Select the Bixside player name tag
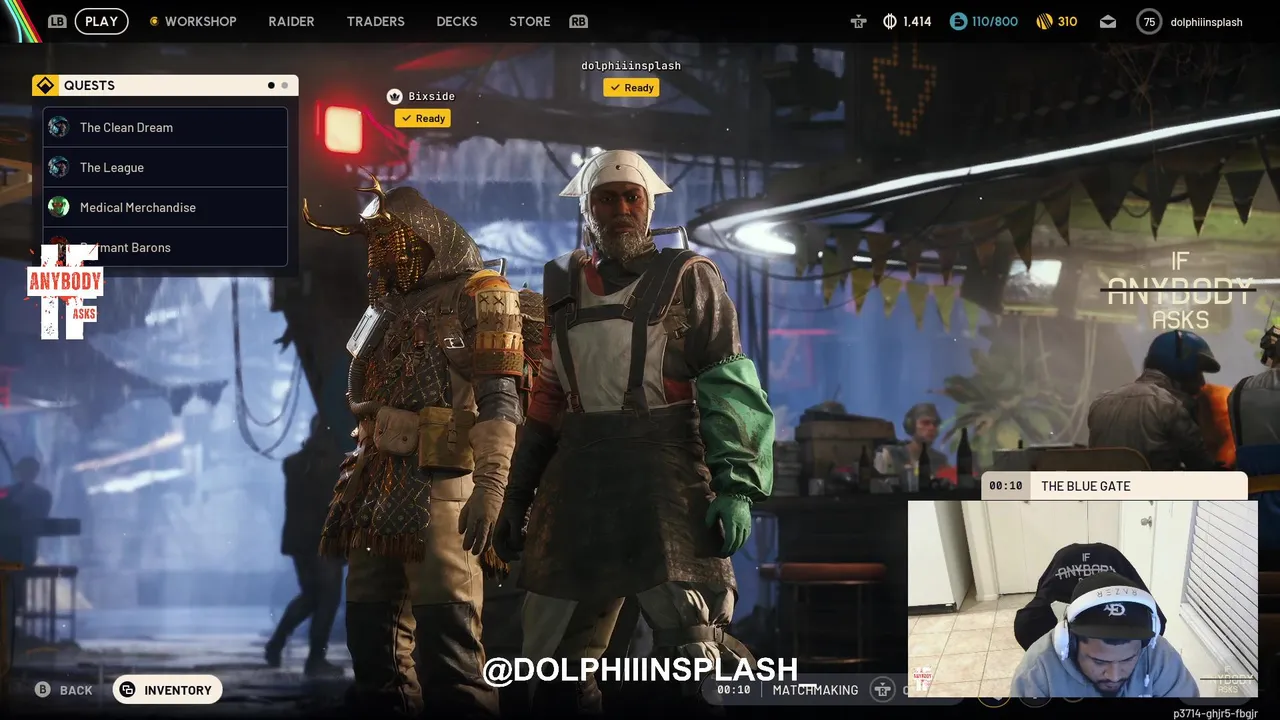The image size is (1280, 720). tap(431, 96)
